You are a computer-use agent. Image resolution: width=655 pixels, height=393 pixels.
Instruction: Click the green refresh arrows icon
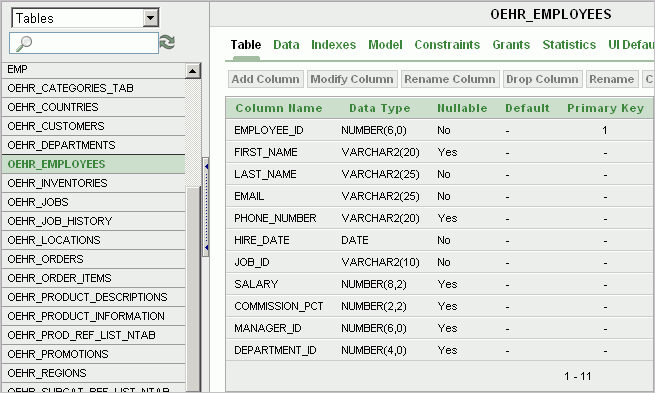pyautogui.click(x=167, y=43)
